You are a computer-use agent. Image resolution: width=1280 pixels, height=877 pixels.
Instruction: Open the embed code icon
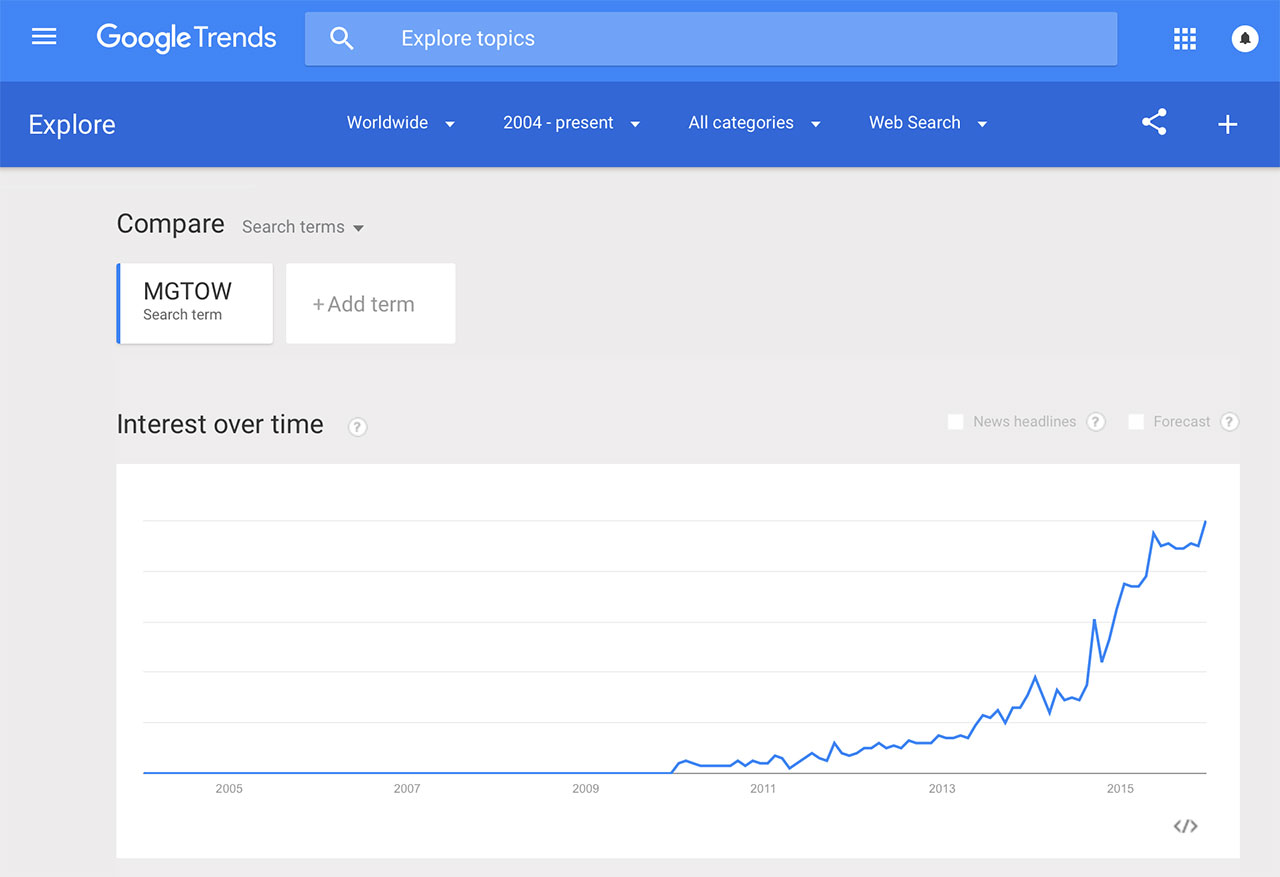[1185, 826]
